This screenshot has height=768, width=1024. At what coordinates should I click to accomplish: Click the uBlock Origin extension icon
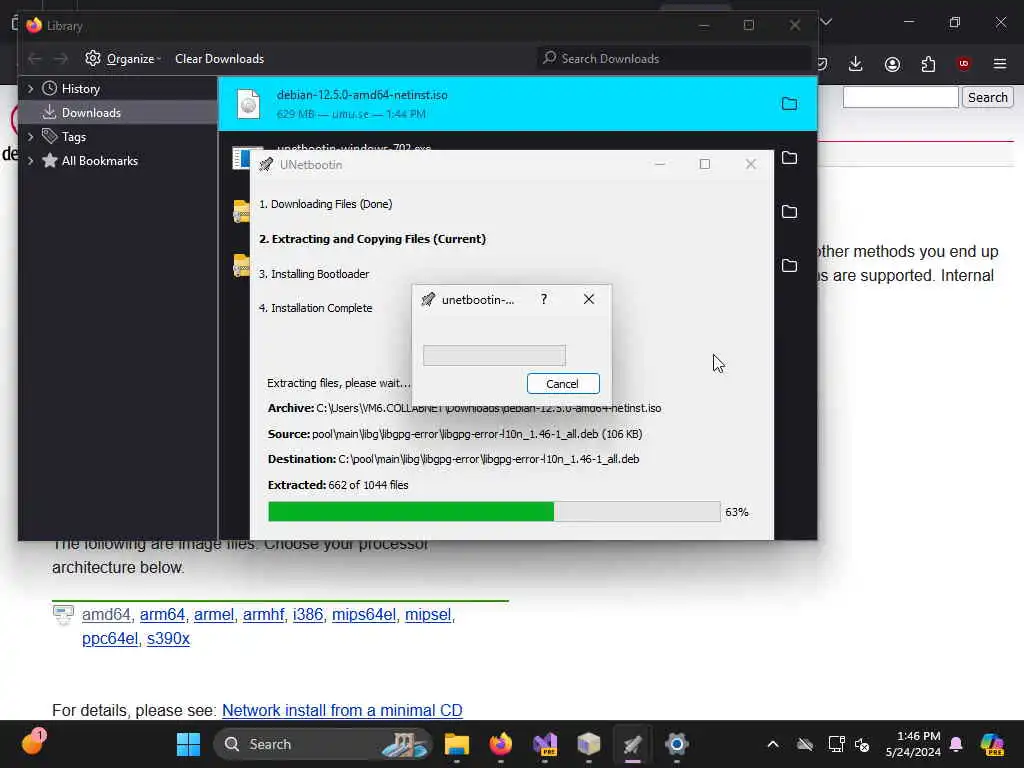pyautogui.click(x=964, y=64)
